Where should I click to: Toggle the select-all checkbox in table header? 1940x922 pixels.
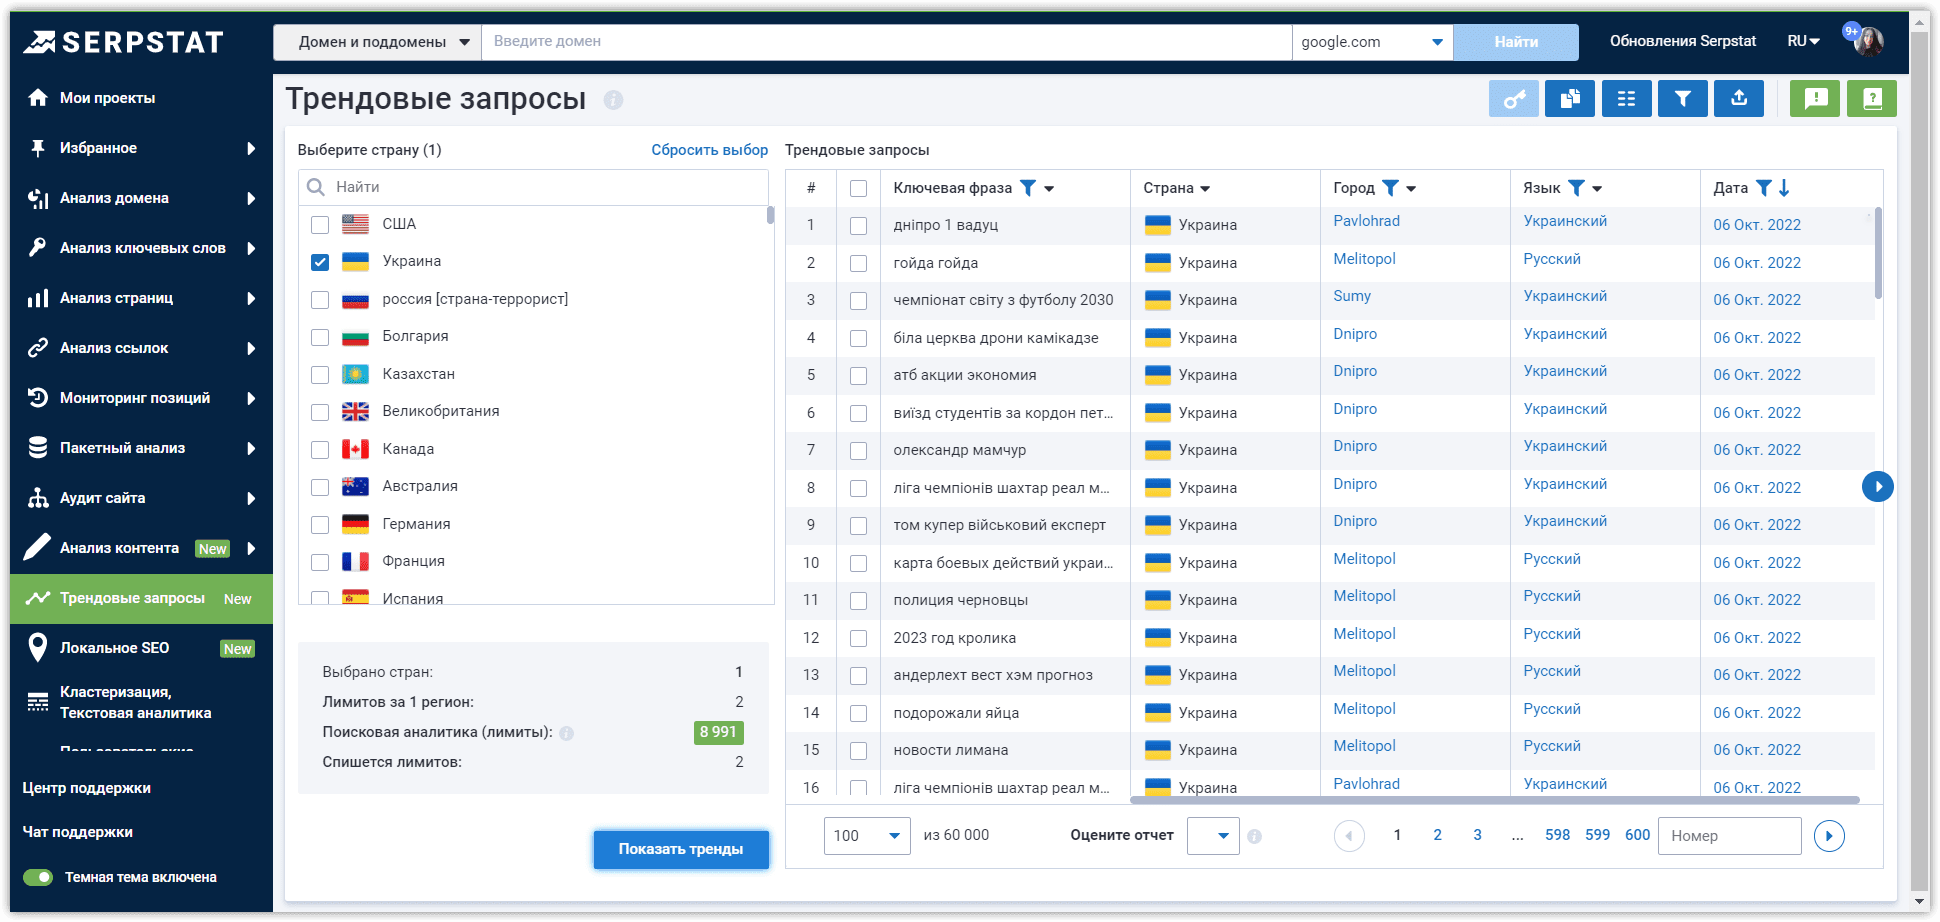858,188
